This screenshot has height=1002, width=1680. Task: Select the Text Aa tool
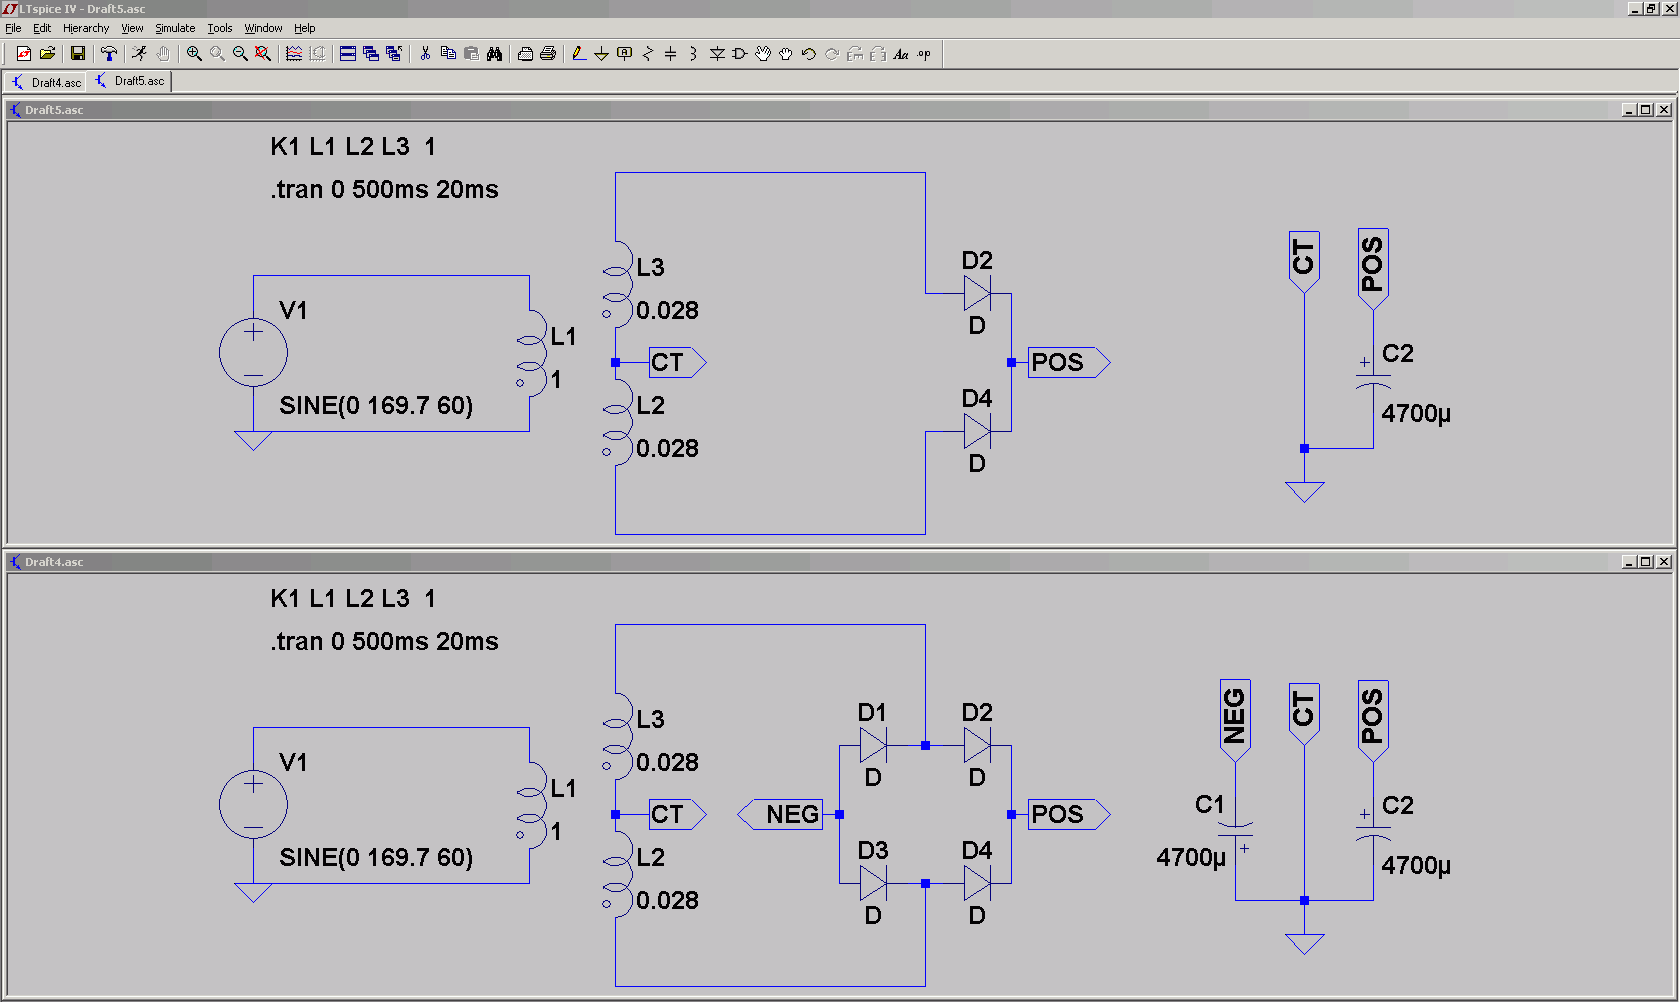point(901,54)
